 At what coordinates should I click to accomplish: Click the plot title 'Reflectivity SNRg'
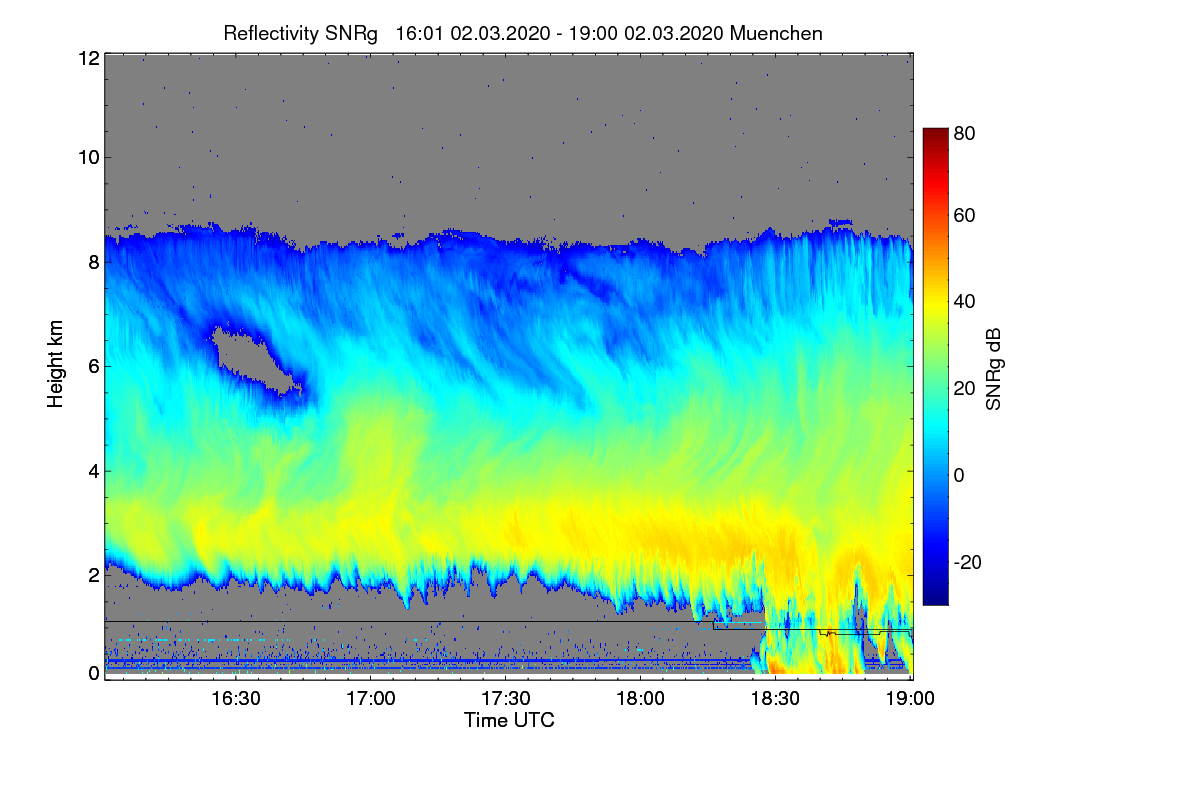coord(300,33)
